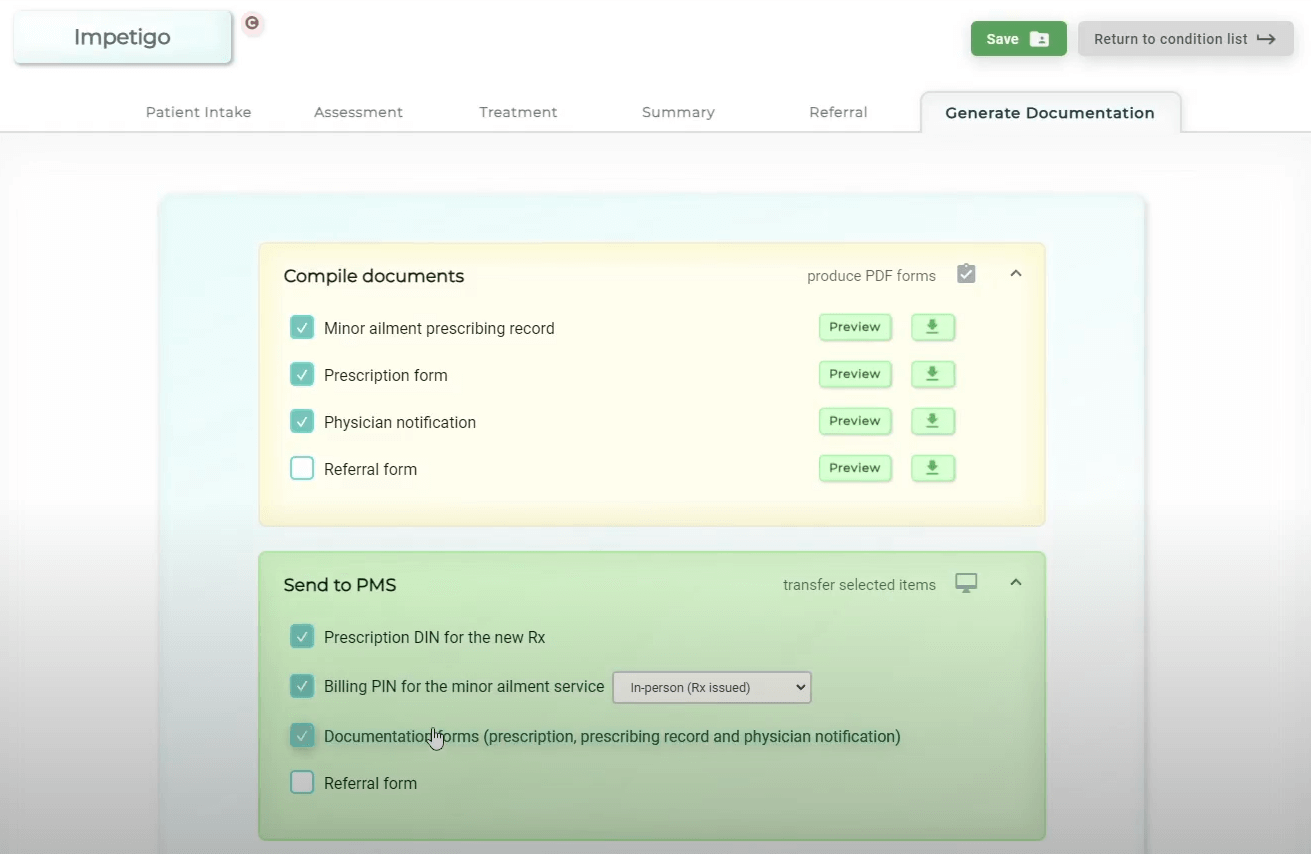Collapse the Compile documents section
Screen dimensions: 1311x854
click(1015, 273)
